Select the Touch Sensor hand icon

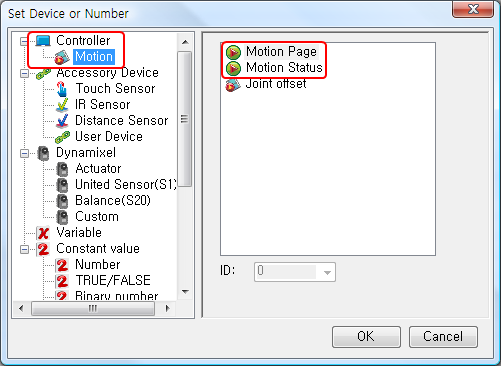click(62, 89)
